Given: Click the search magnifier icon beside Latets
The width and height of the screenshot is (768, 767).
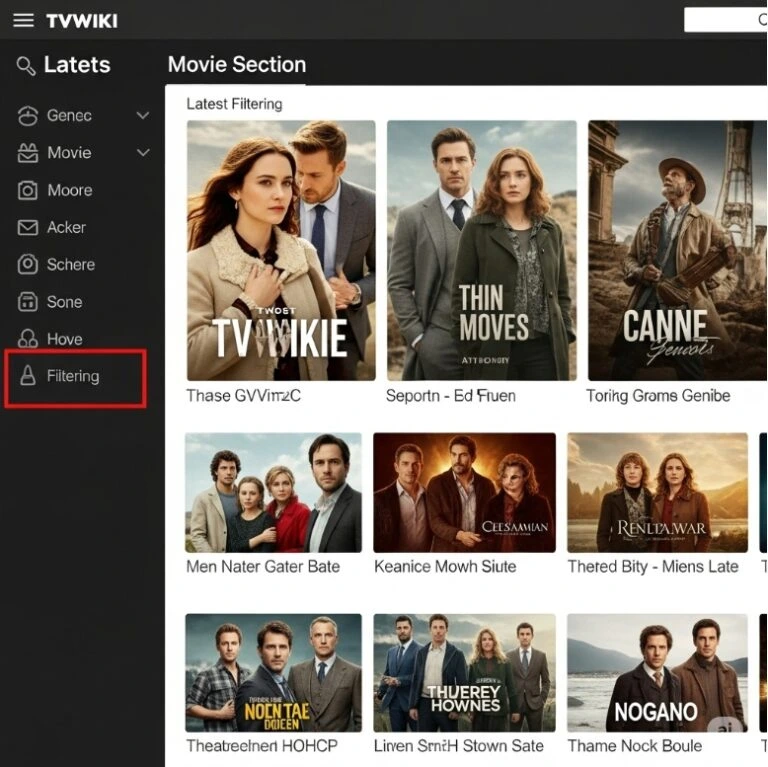Looking at the screenshot, I should pos(26,66).
